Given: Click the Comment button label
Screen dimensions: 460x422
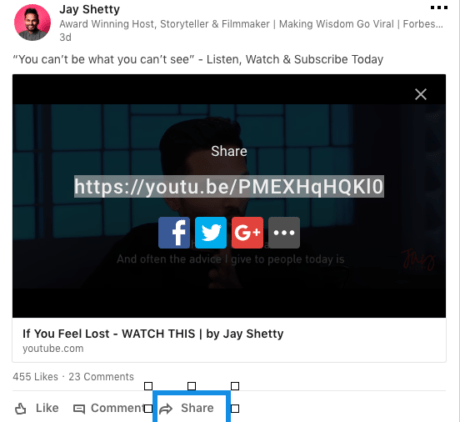Looking at the screenshot, I should [x=116, y=408].
